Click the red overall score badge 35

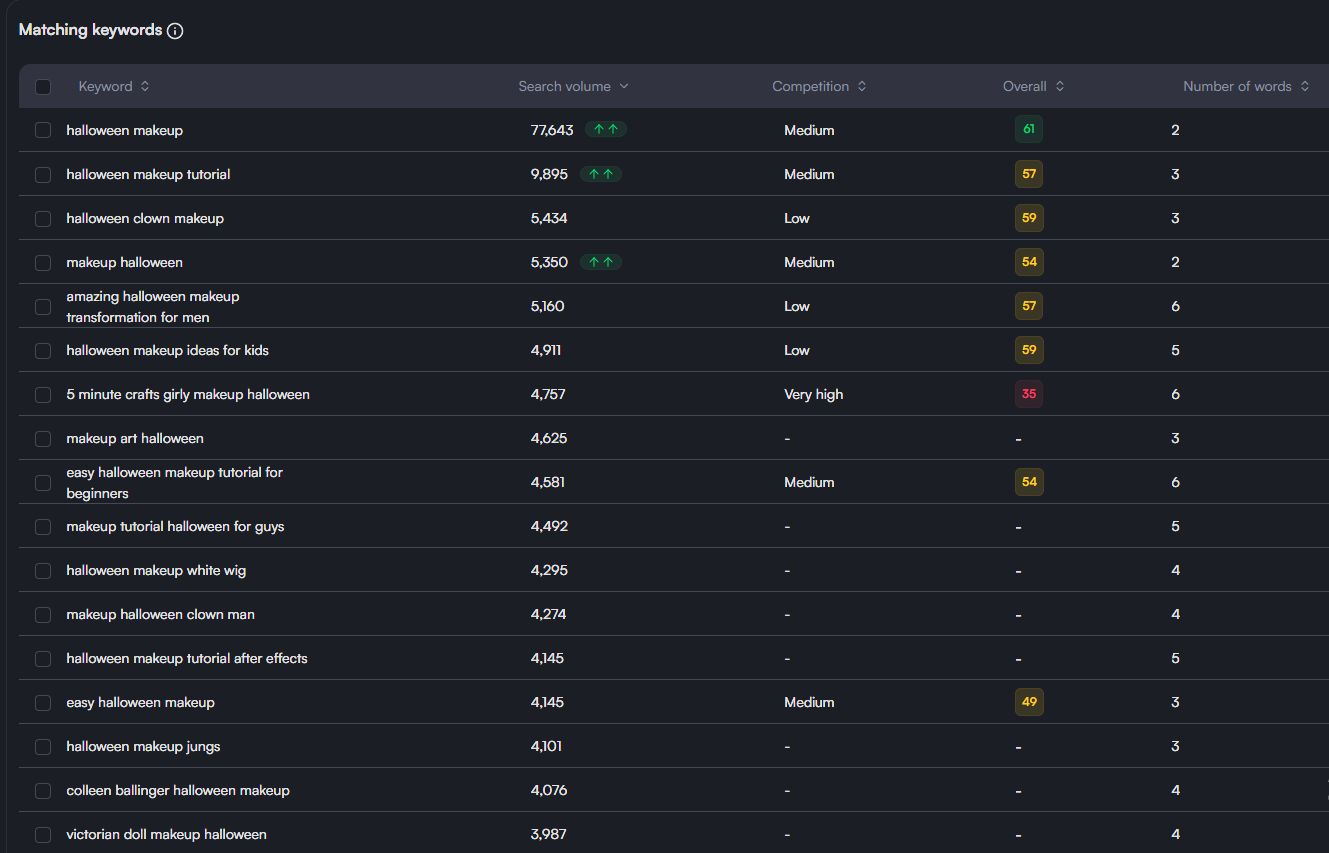1029,394
